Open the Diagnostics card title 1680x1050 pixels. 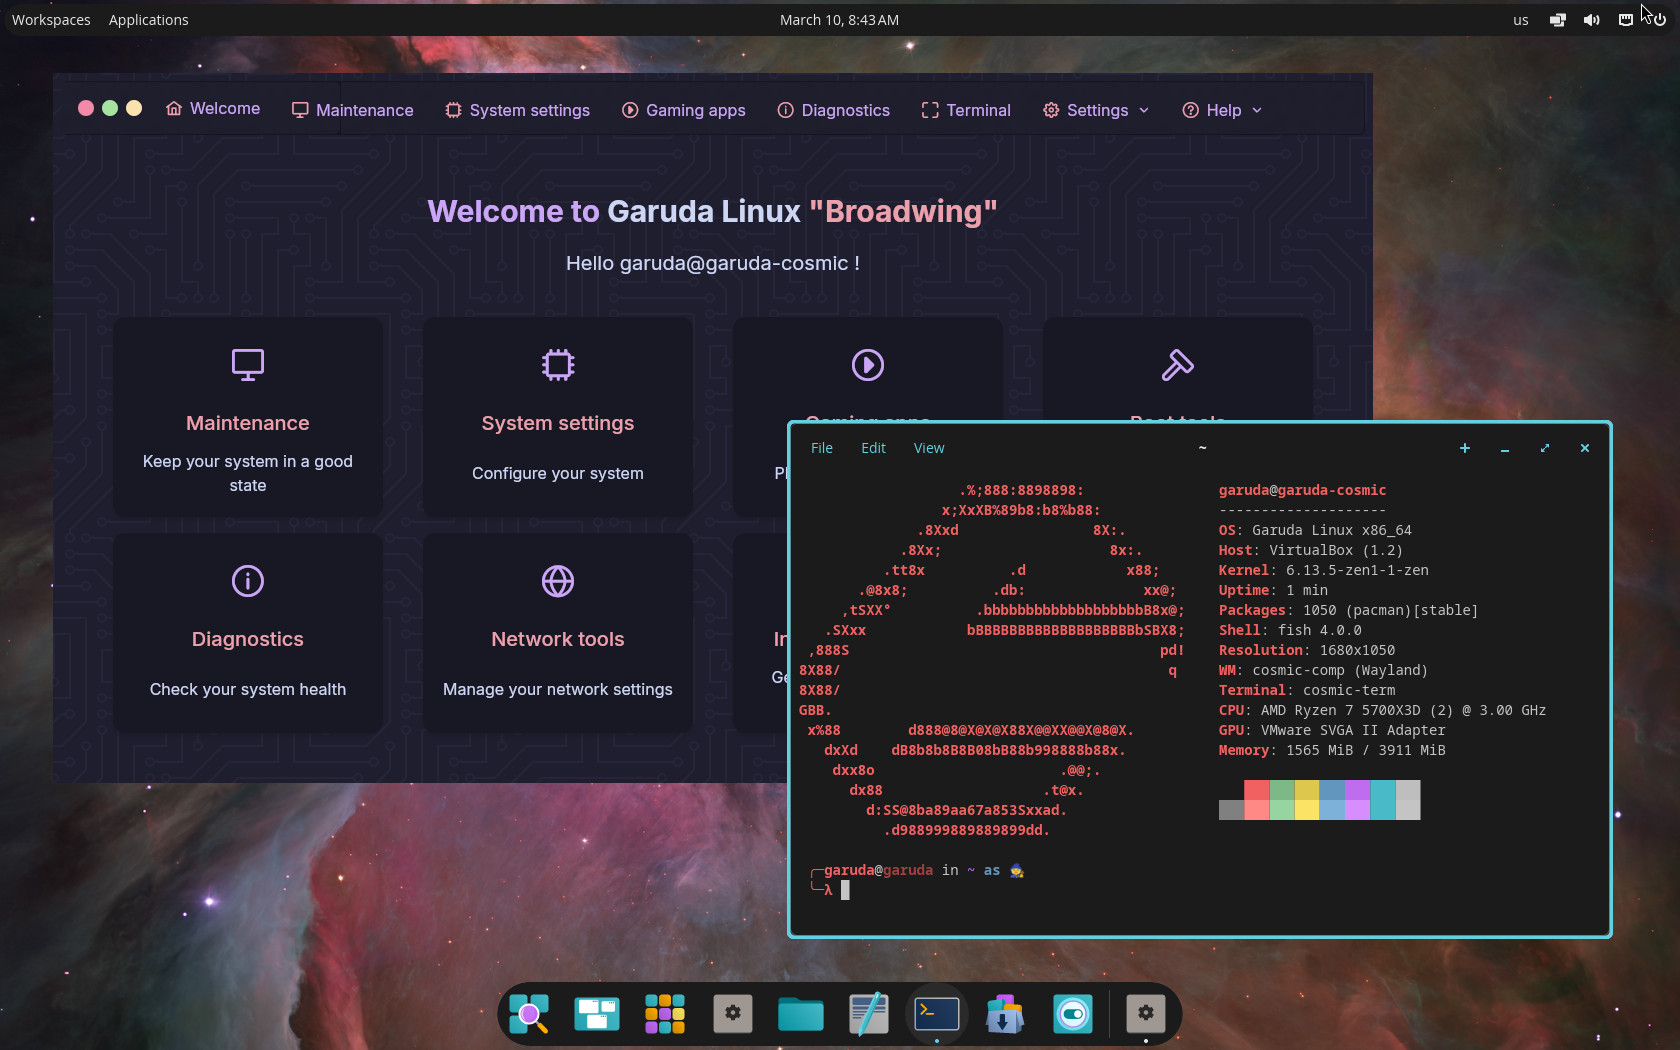tap(248, 639)
